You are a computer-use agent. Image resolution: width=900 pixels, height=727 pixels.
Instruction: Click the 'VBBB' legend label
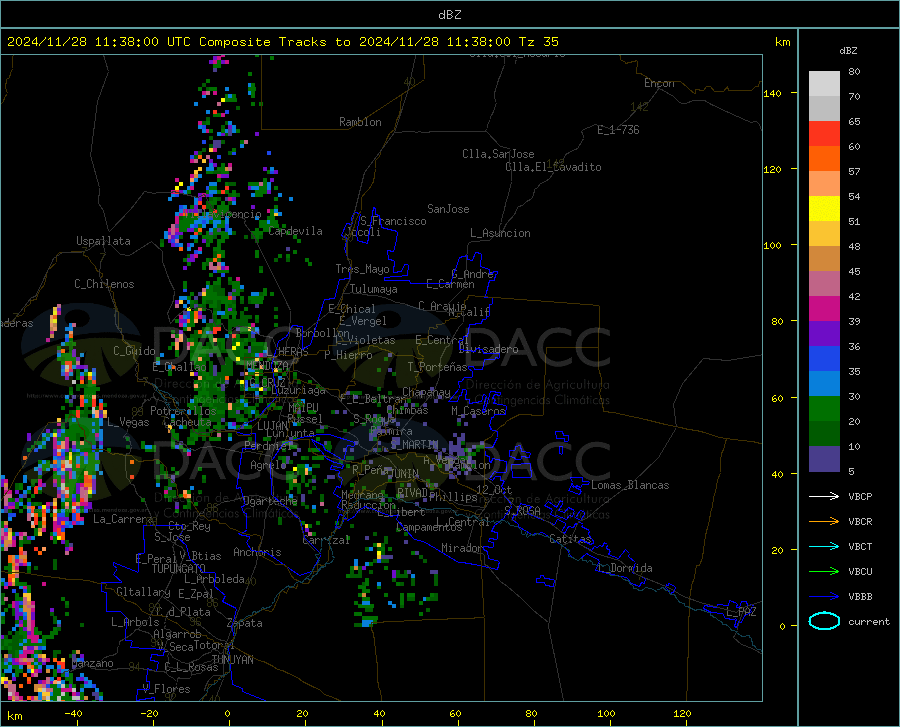click(860, 597)
